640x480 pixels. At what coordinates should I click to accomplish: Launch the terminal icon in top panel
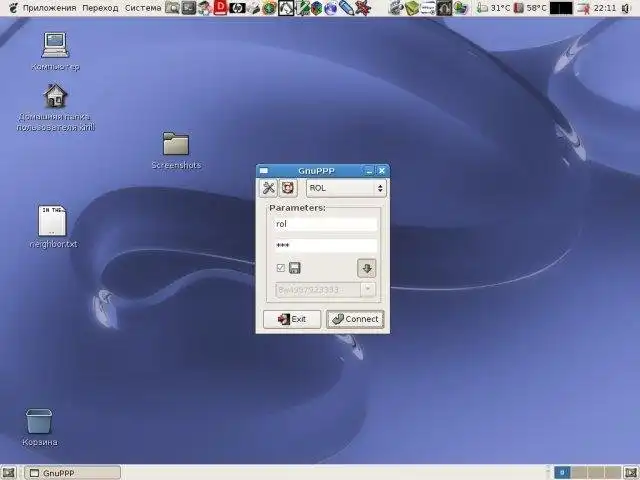click(x=188, y=8)
